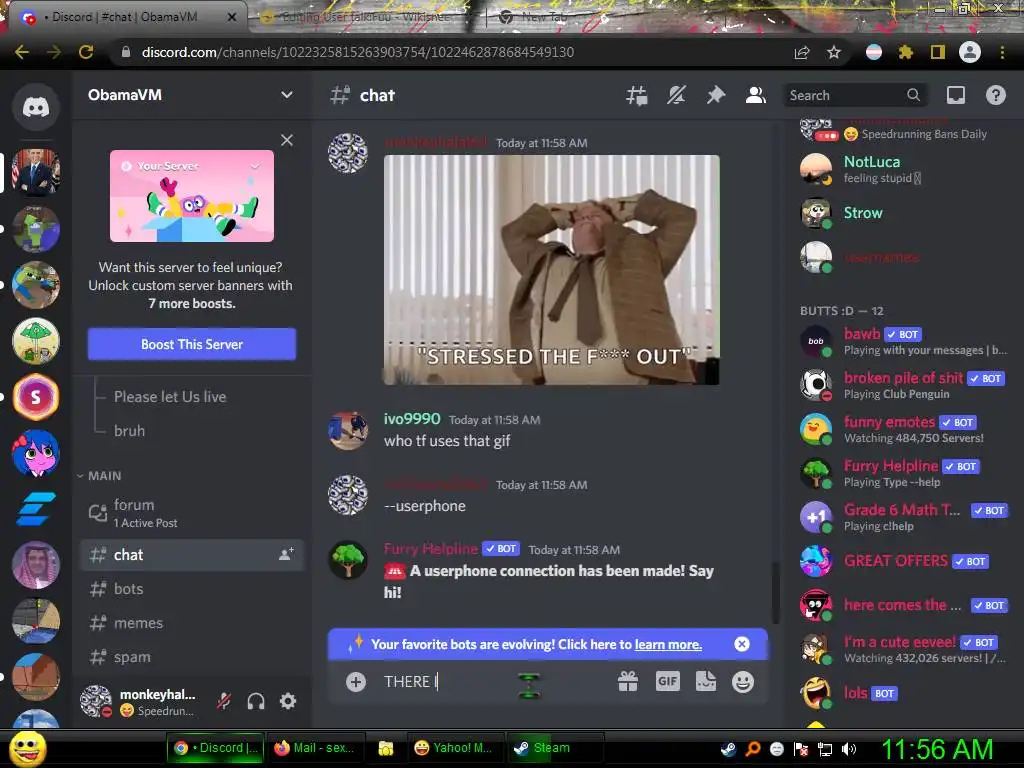1024x768 pixels.
Task: Open the bruh thread
Action: click(x=129, y=430)
